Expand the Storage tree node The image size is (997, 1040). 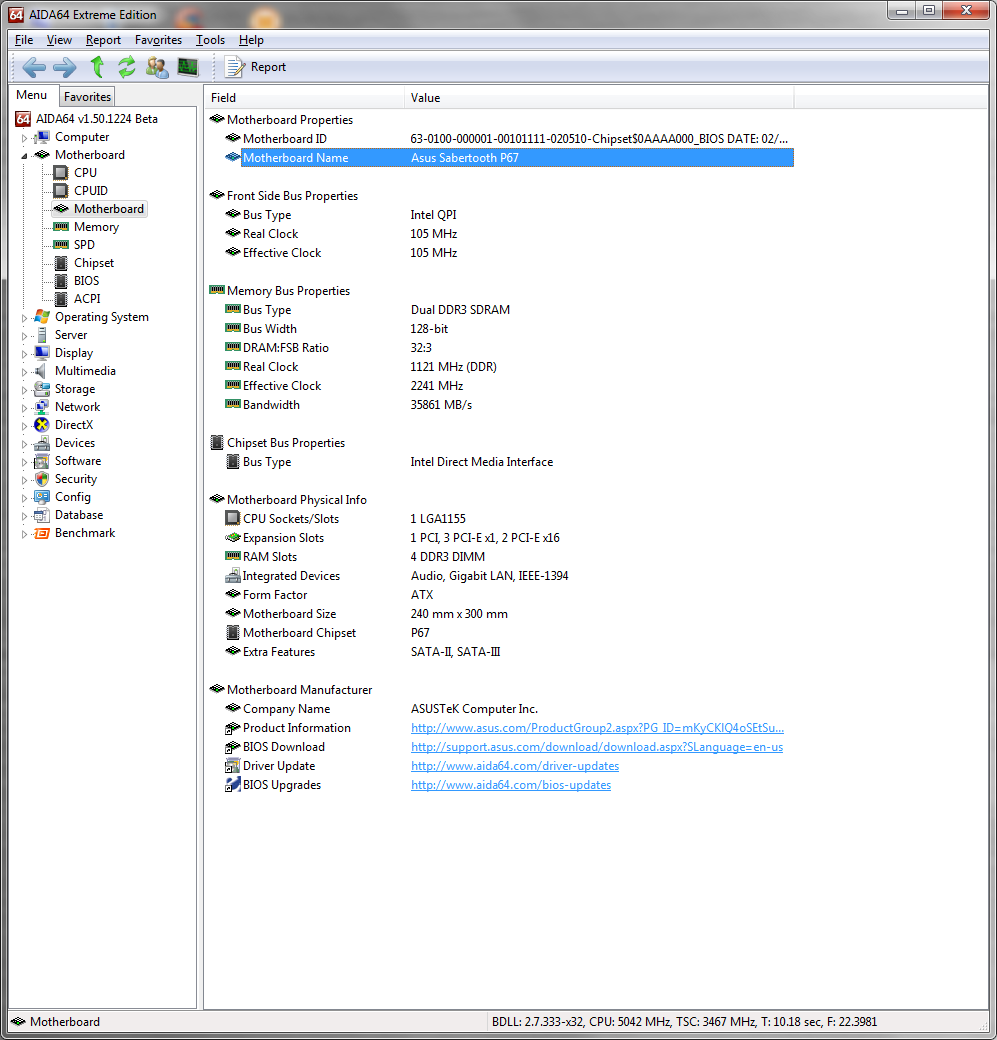click(25, 389)
